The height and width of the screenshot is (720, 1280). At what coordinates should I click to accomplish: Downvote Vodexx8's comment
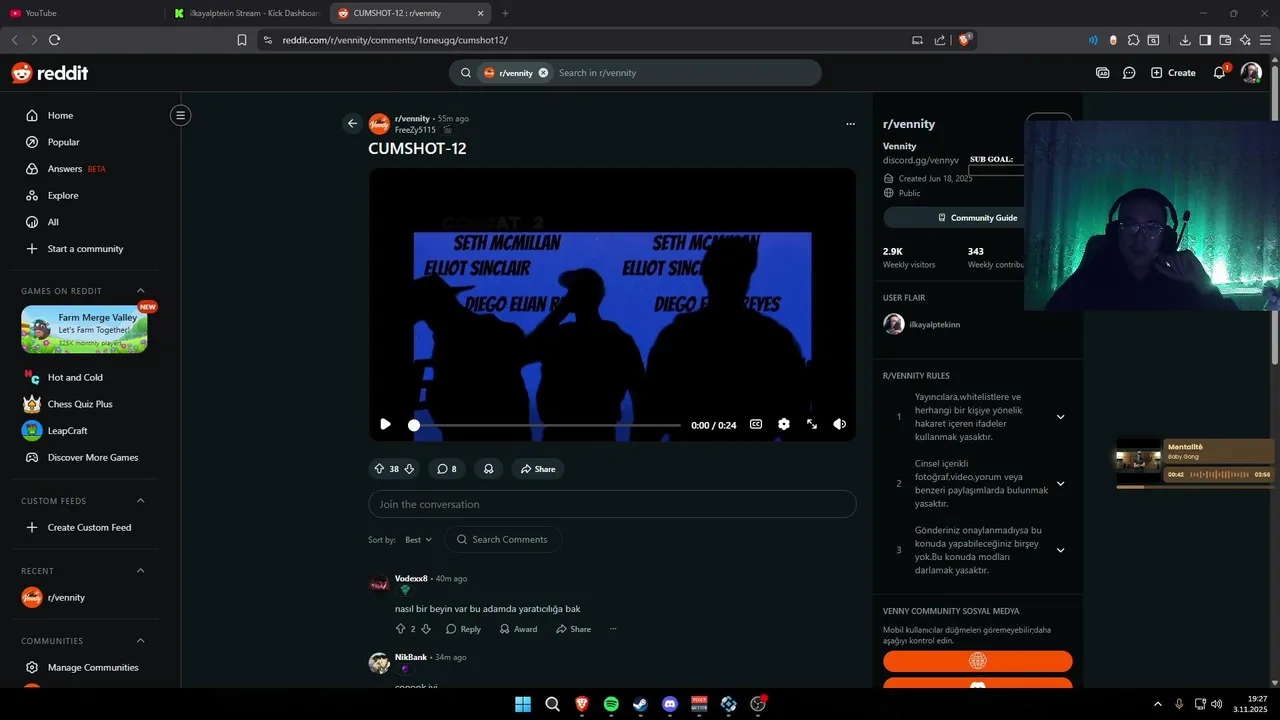426,629
